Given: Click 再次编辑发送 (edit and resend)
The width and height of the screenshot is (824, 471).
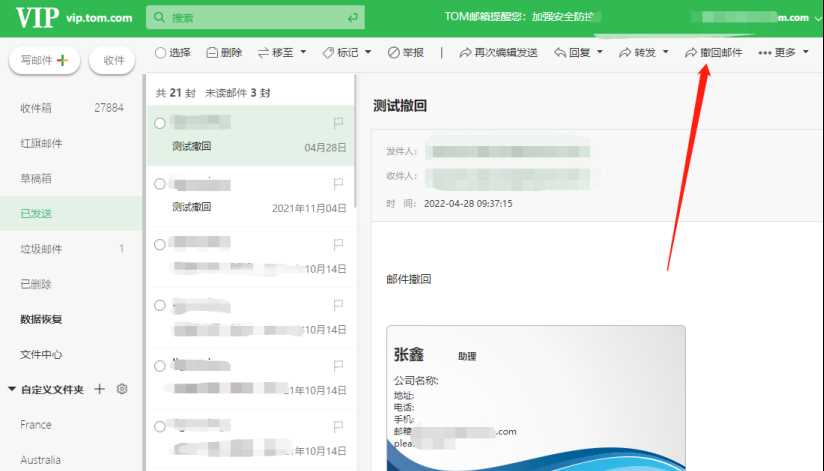Looking at the screenshot, I should pos(498,53).
